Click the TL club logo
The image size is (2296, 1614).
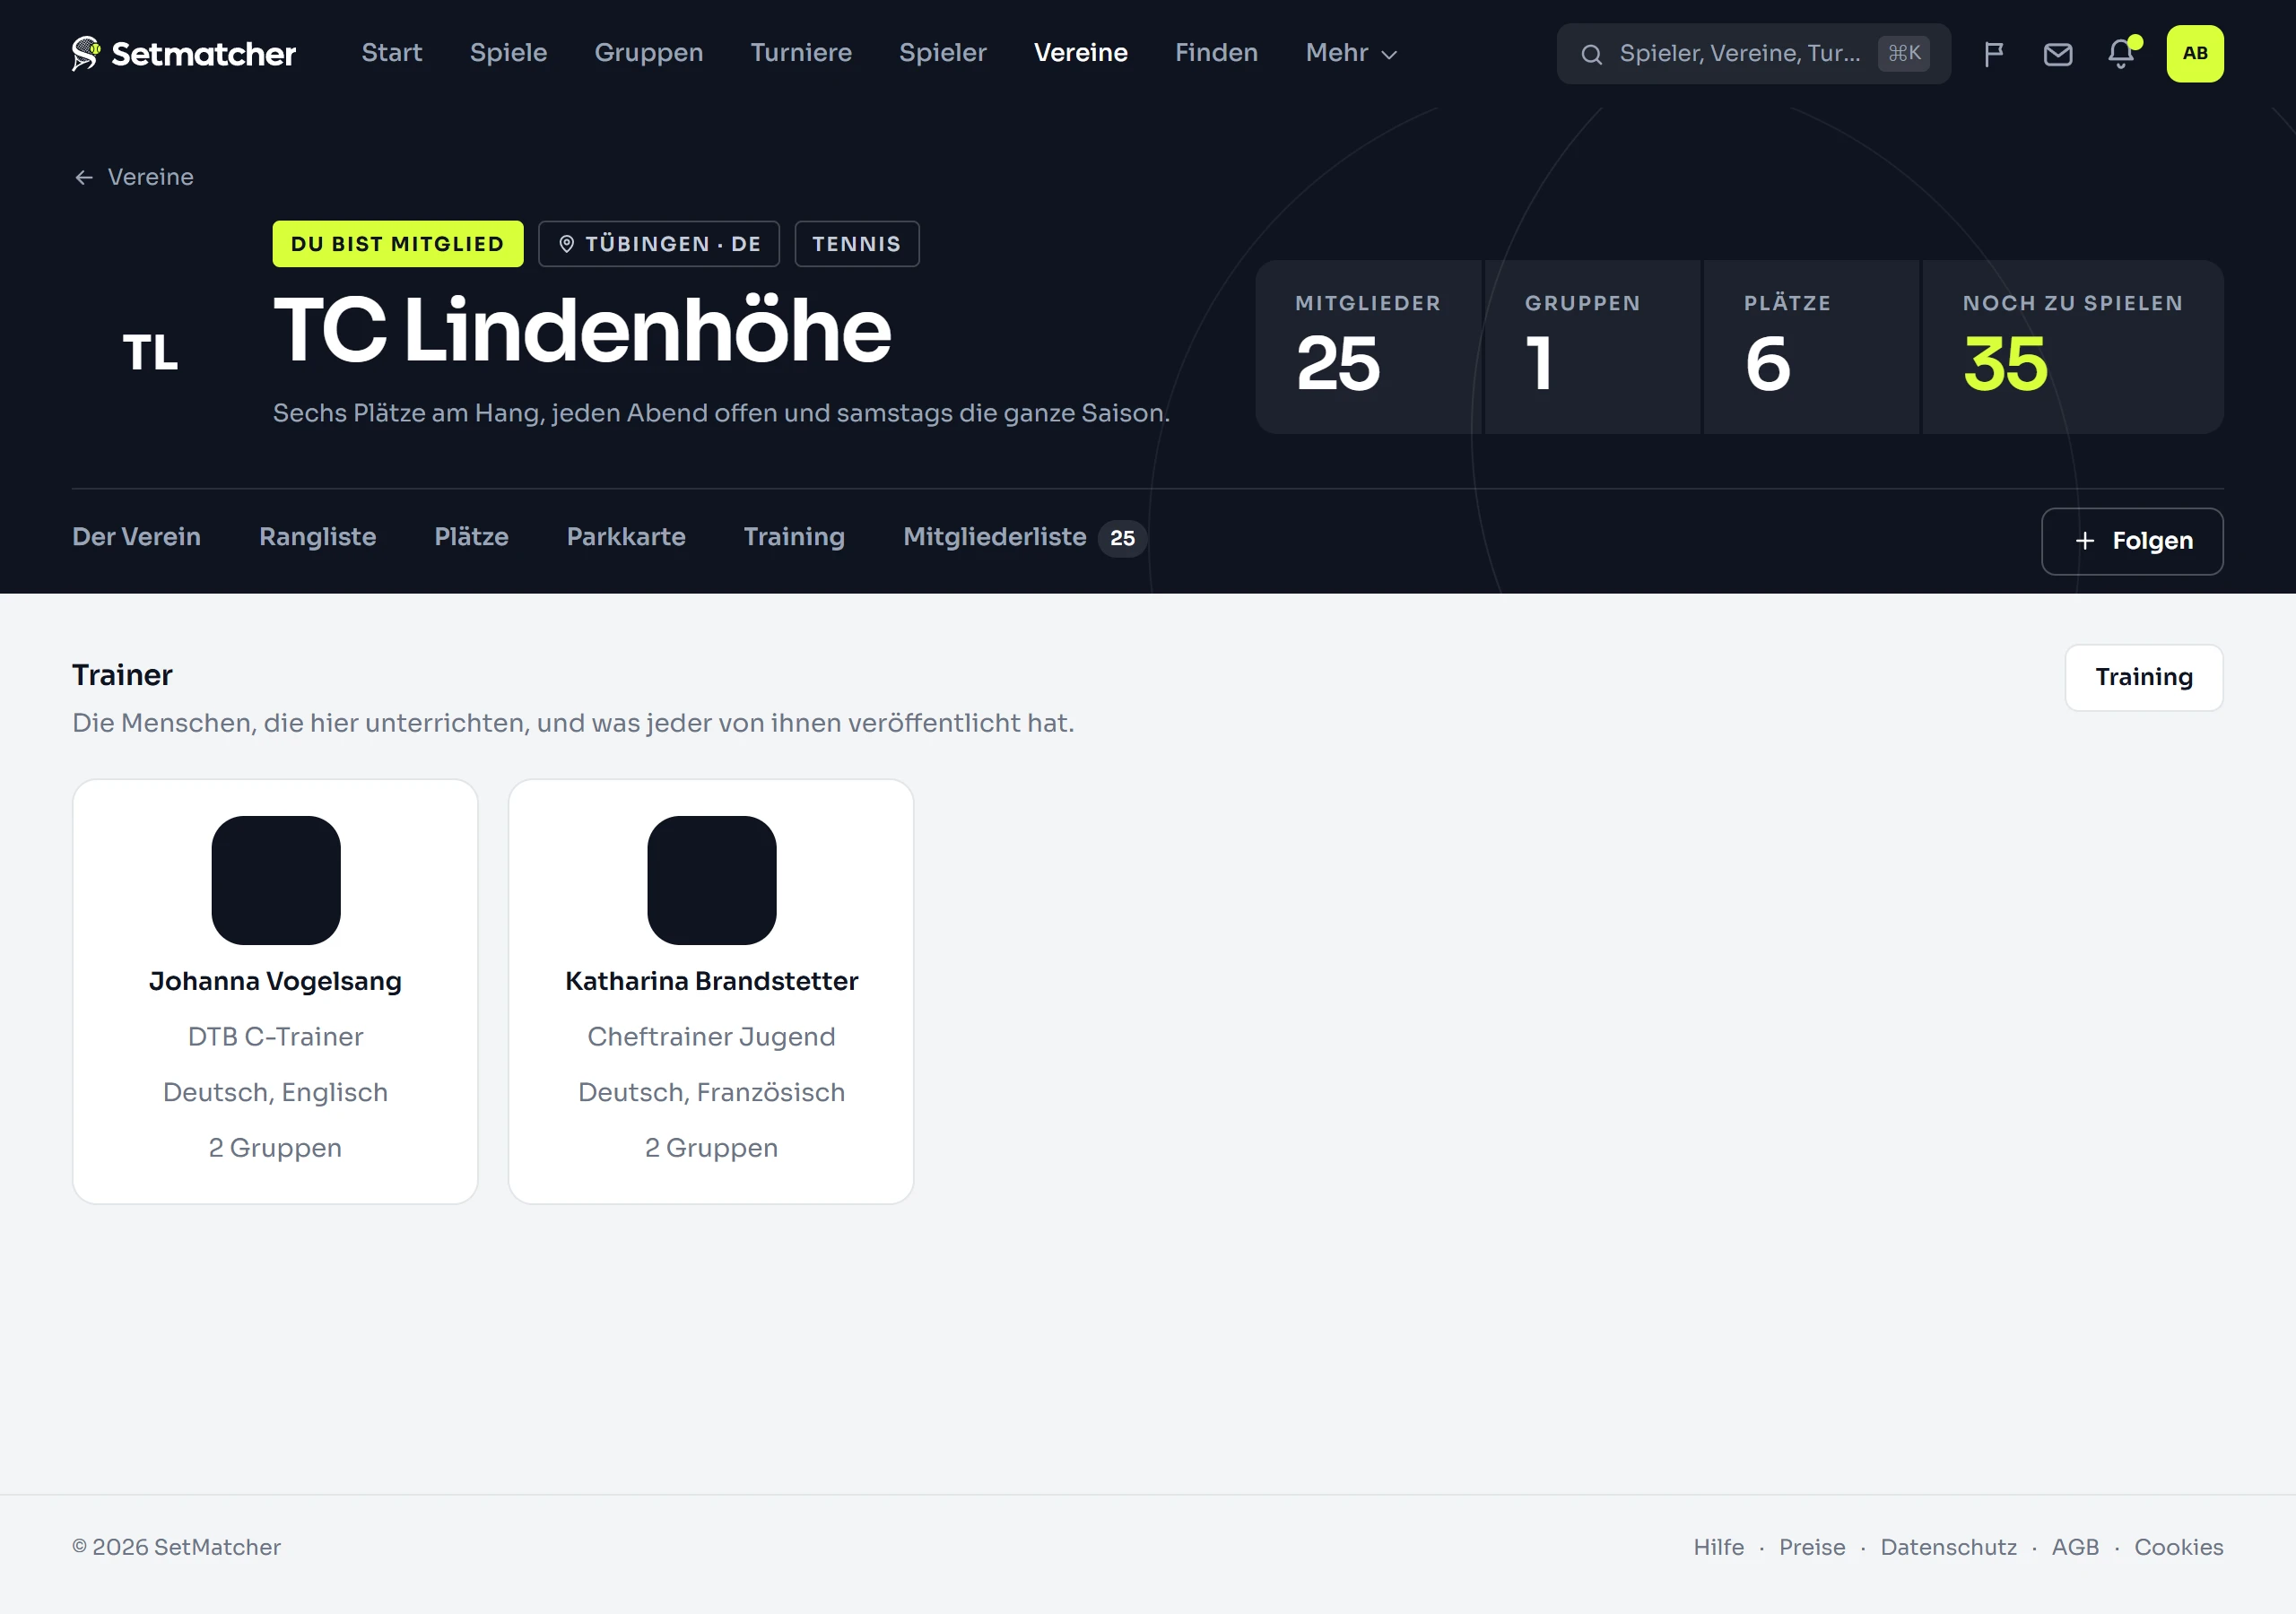150,352
